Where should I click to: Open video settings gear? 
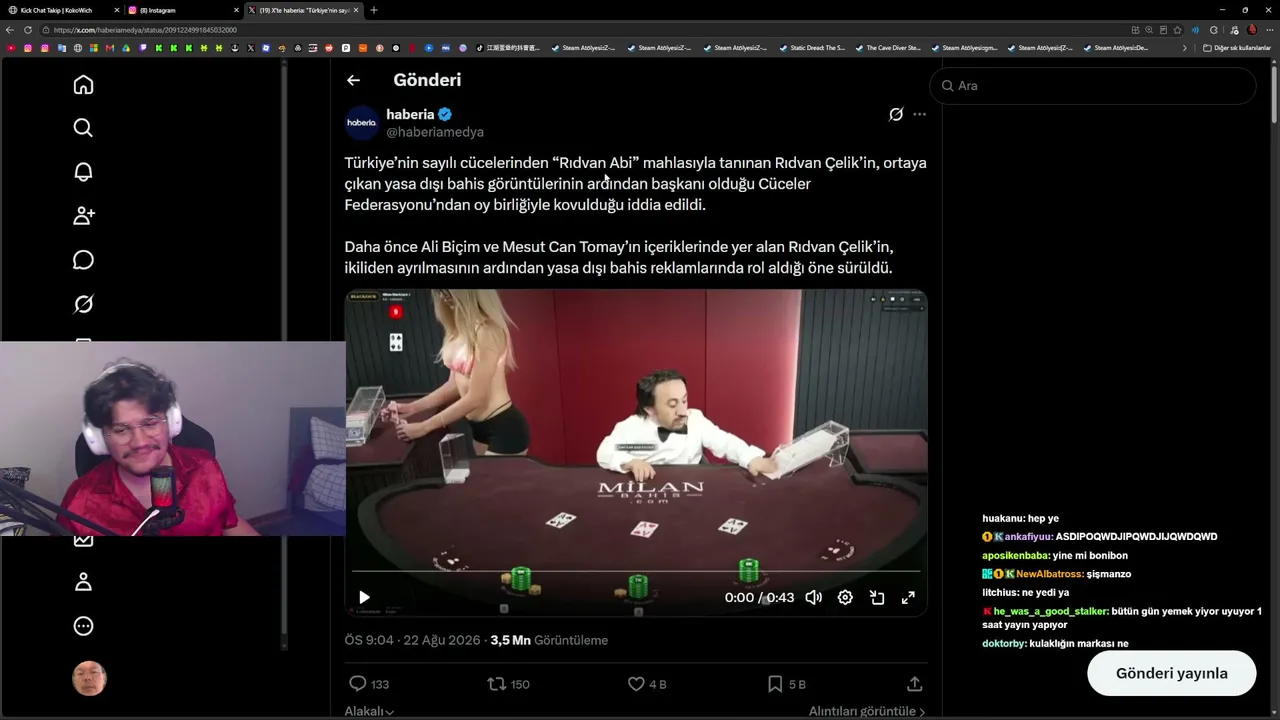click(845, 597)
